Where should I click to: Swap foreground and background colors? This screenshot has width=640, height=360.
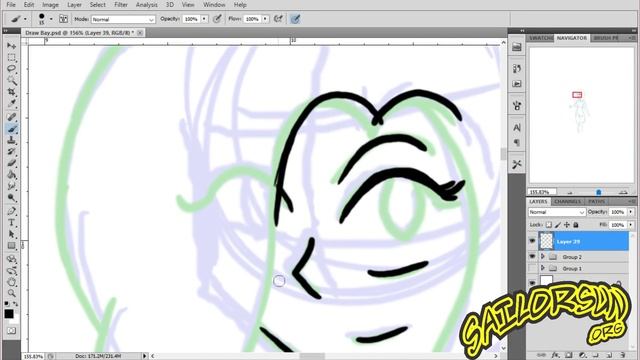(16, 304)
